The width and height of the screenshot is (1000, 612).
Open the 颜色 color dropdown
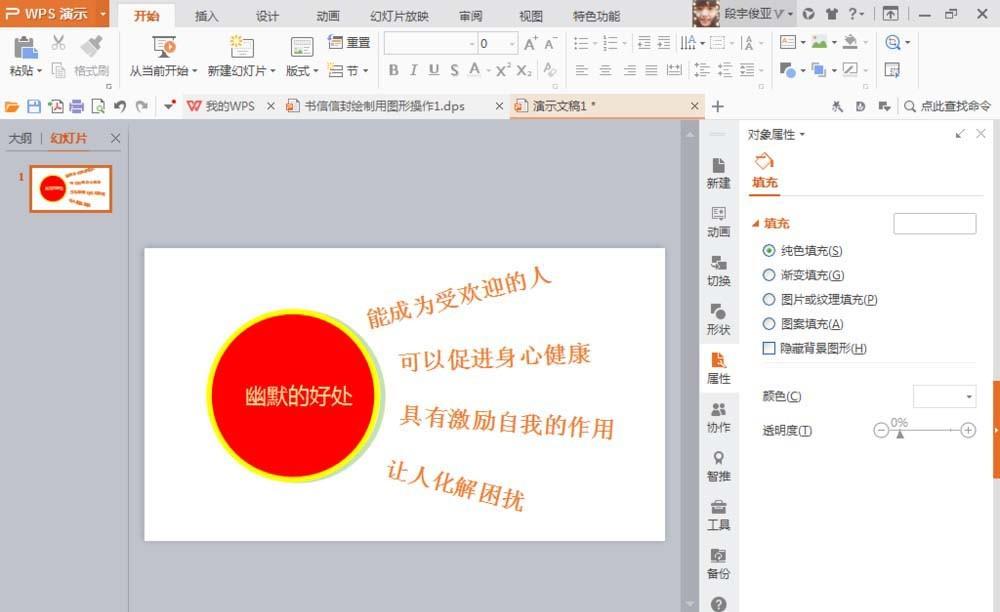coord(944,396)
